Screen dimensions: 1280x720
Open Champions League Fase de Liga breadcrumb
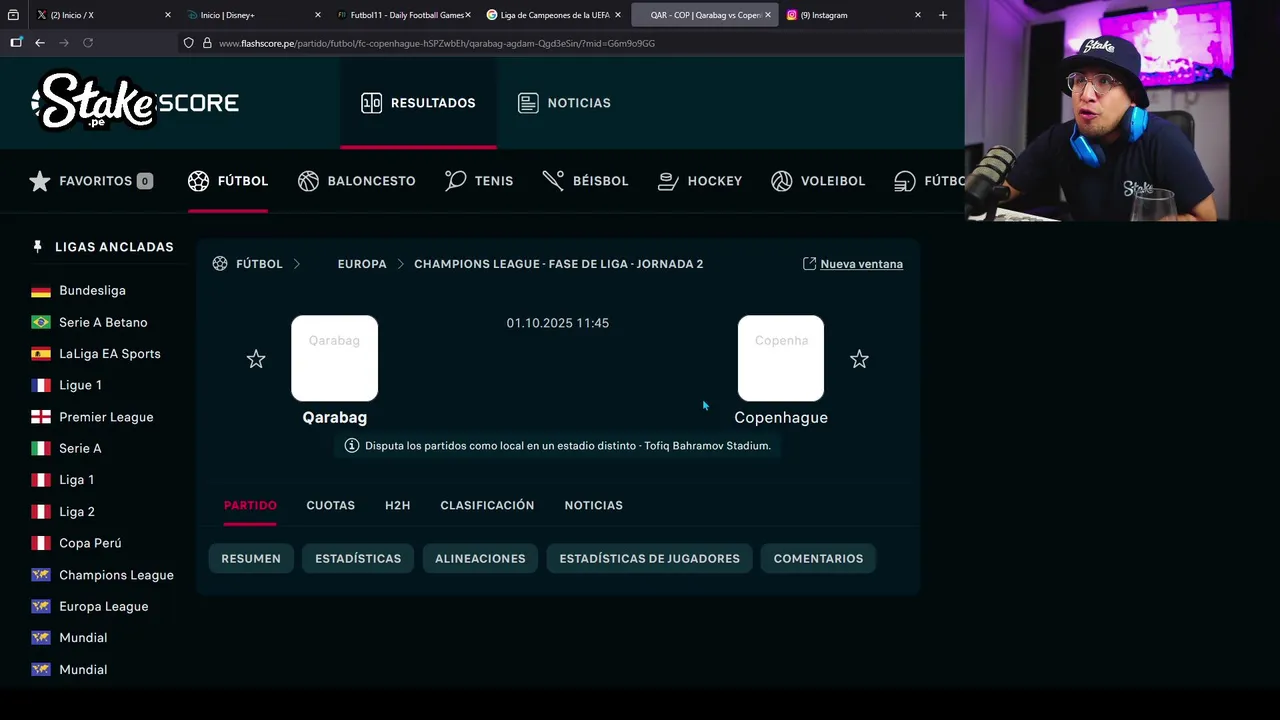558,264
